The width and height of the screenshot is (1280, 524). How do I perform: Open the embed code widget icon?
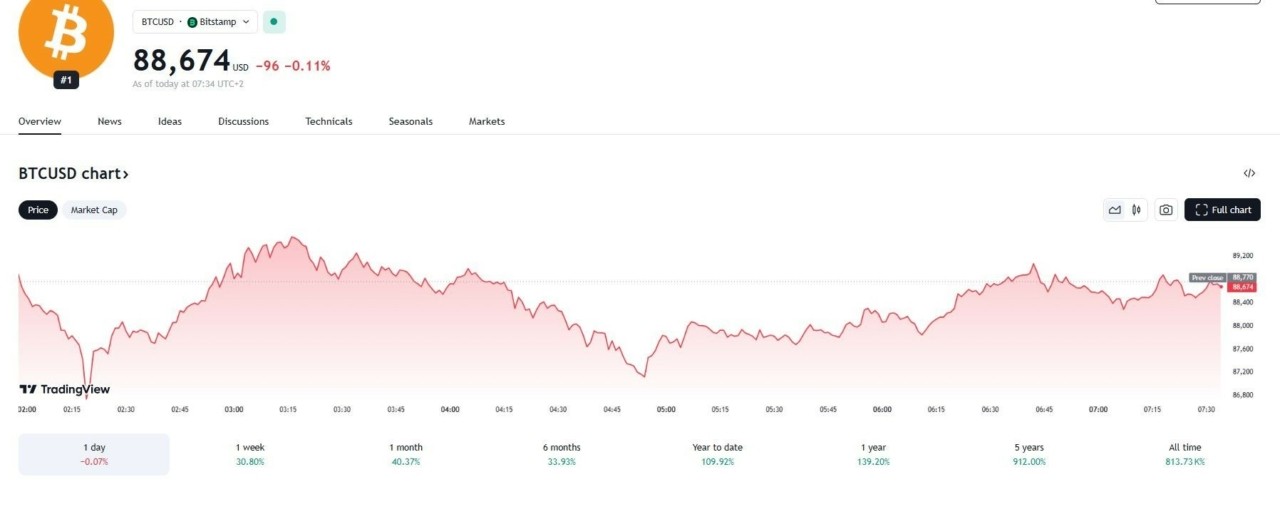(x=1249, y=173)
